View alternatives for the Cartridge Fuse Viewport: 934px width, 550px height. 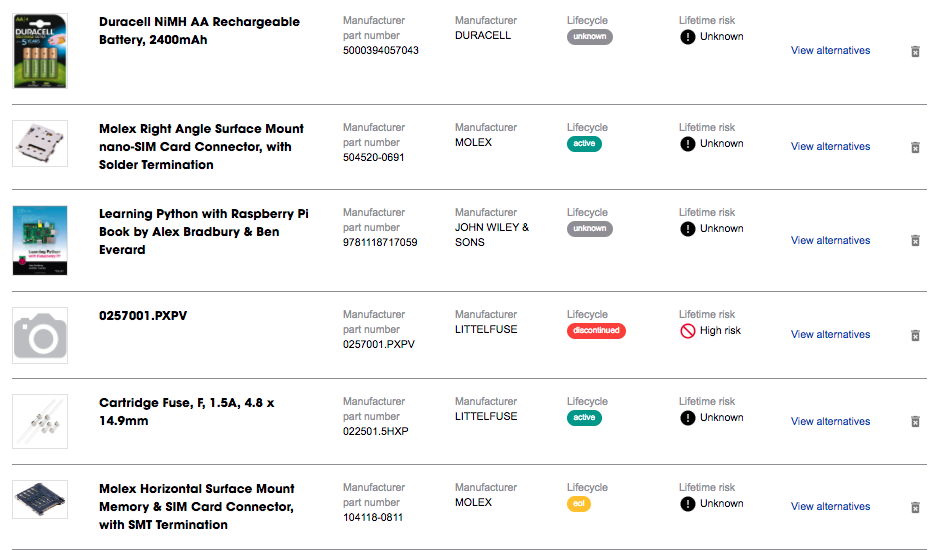[830, 421]
